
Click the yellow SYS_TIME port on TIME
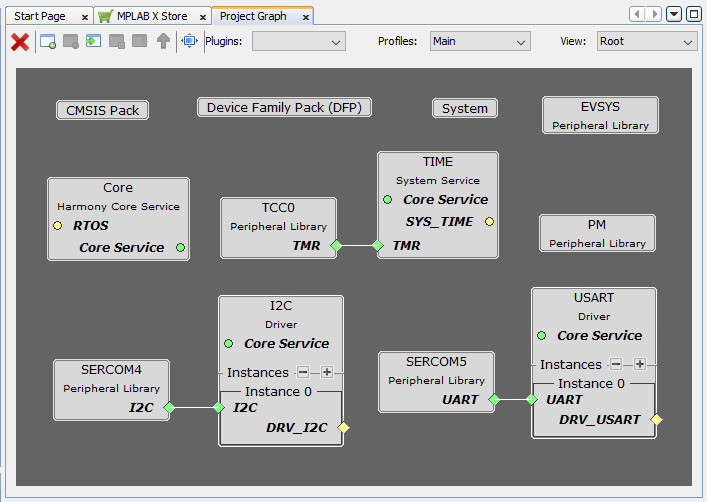(x=489, y=221)
